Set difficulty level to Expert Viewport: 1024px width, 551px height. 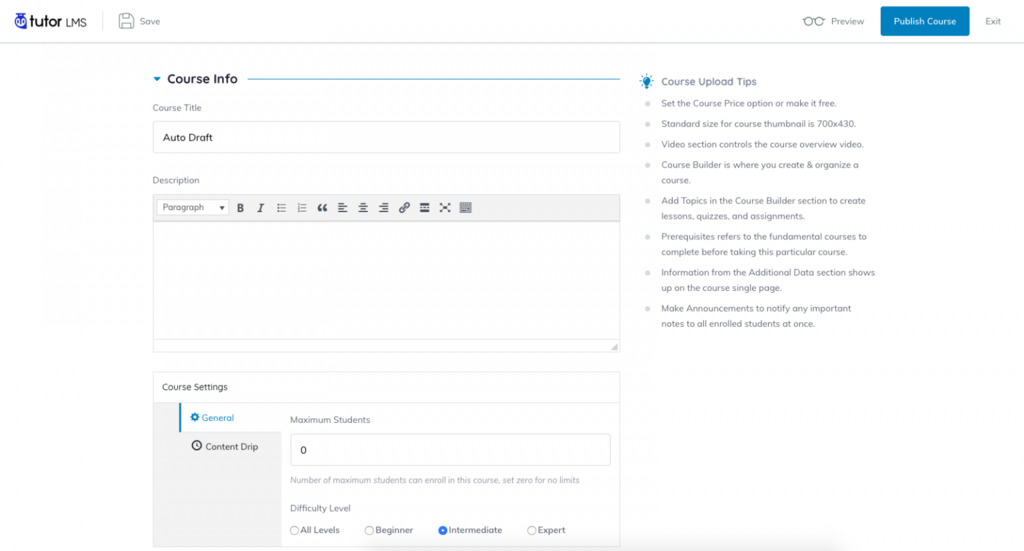tap(532, 530)
